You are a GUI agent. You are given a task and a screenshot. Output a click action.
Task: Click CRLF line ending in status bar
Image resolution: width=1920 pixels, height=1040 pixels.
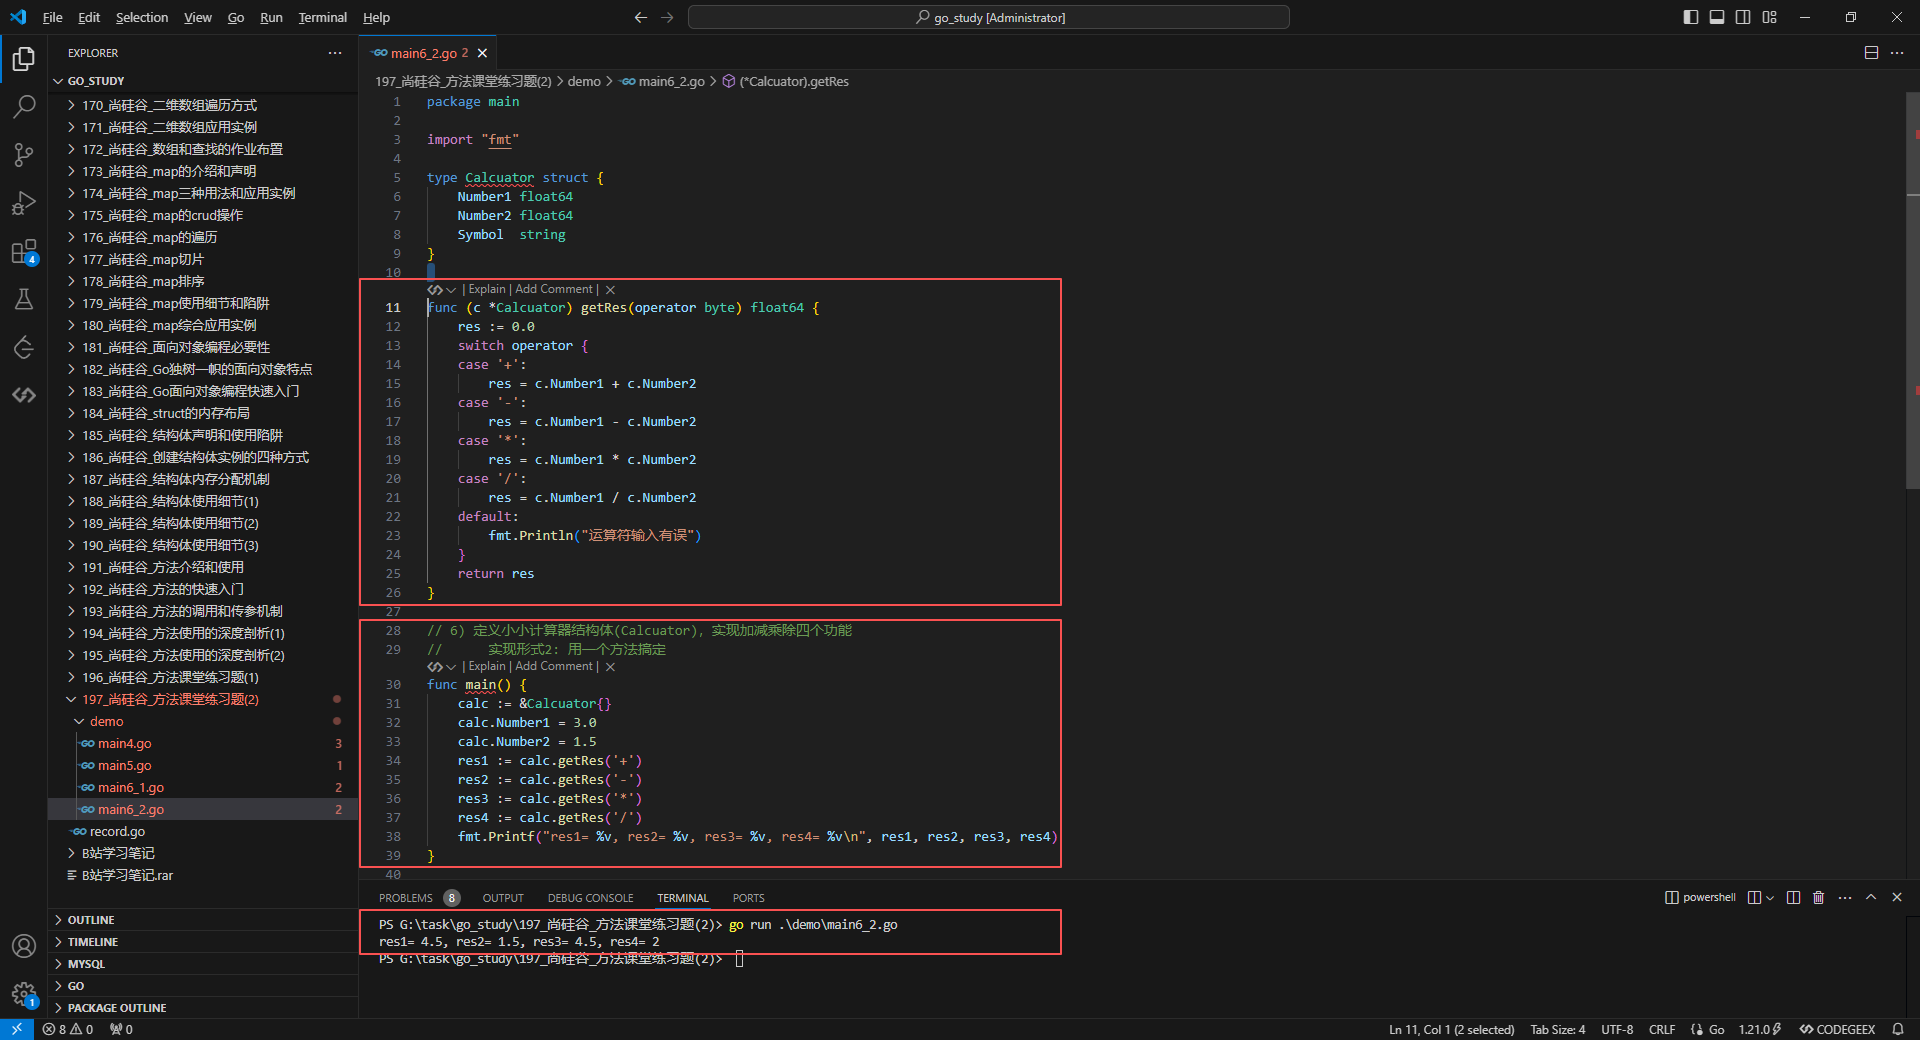click(x=1662, y=1029)
